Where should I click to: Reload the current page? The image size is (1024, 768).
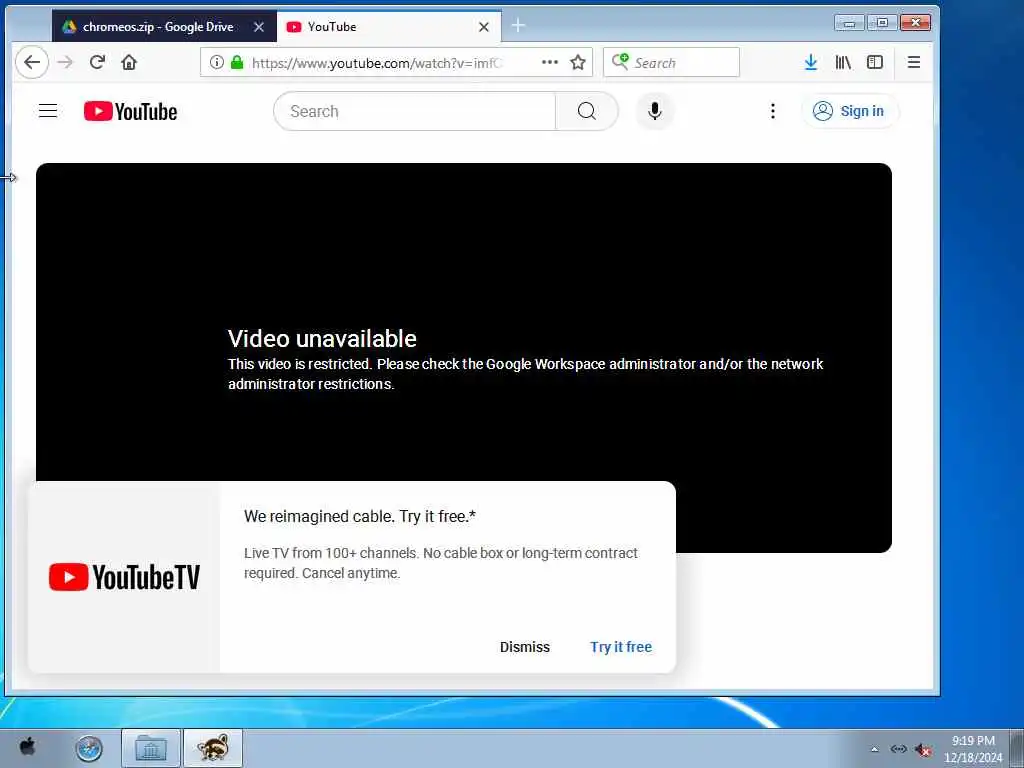click(97, 63)
